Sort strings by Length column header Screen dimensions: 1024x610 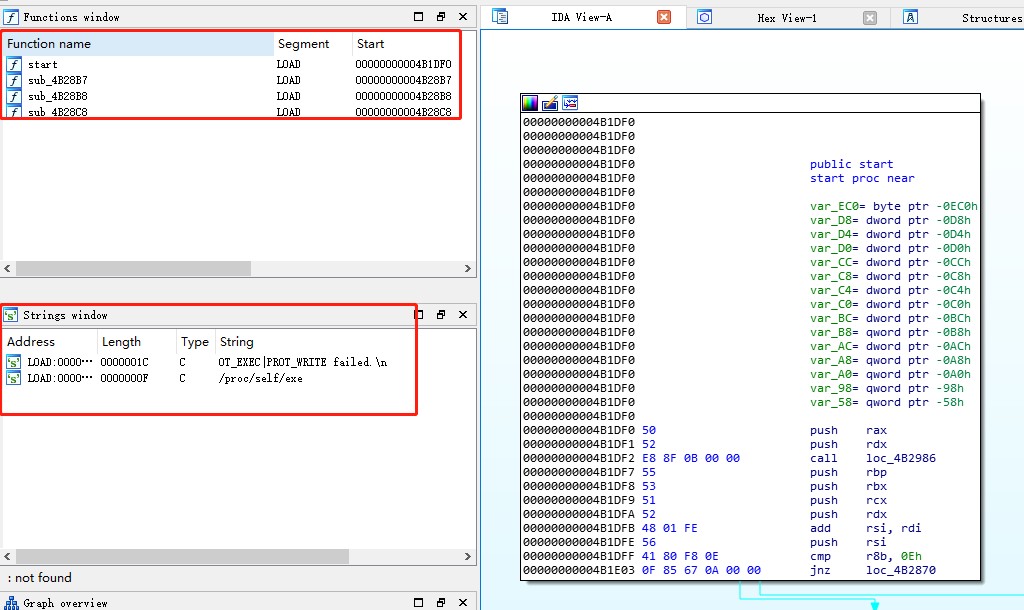tap(121, 342)
